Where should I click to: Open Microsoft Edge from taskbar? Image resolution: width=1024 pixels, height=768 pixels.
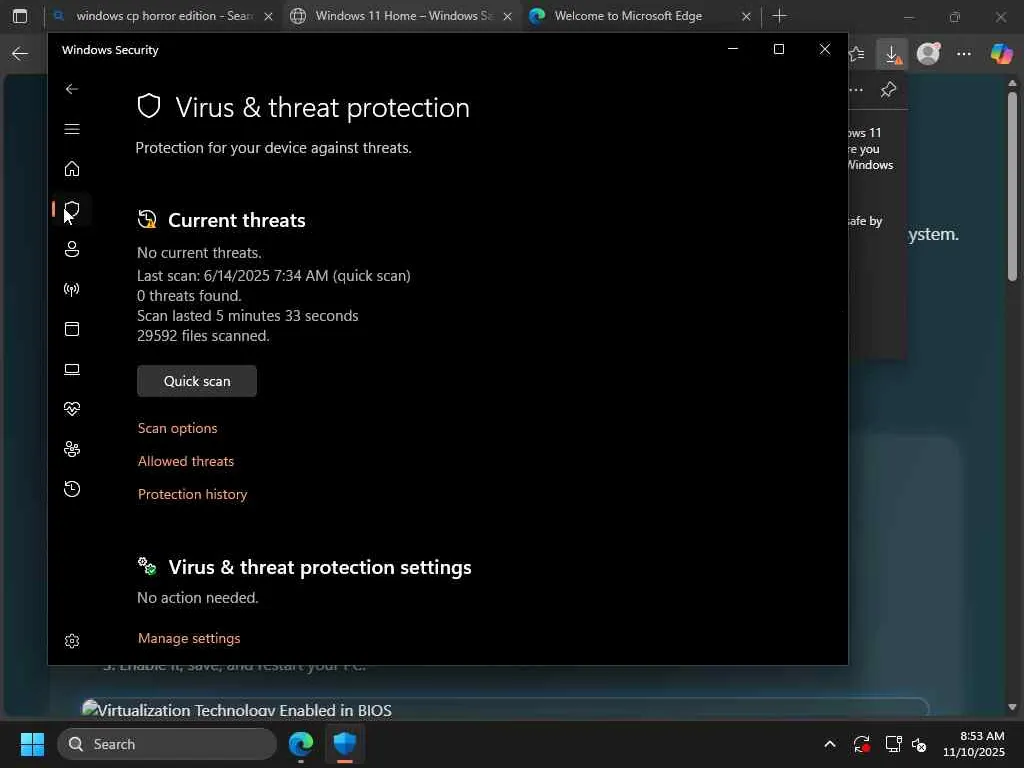301,744
